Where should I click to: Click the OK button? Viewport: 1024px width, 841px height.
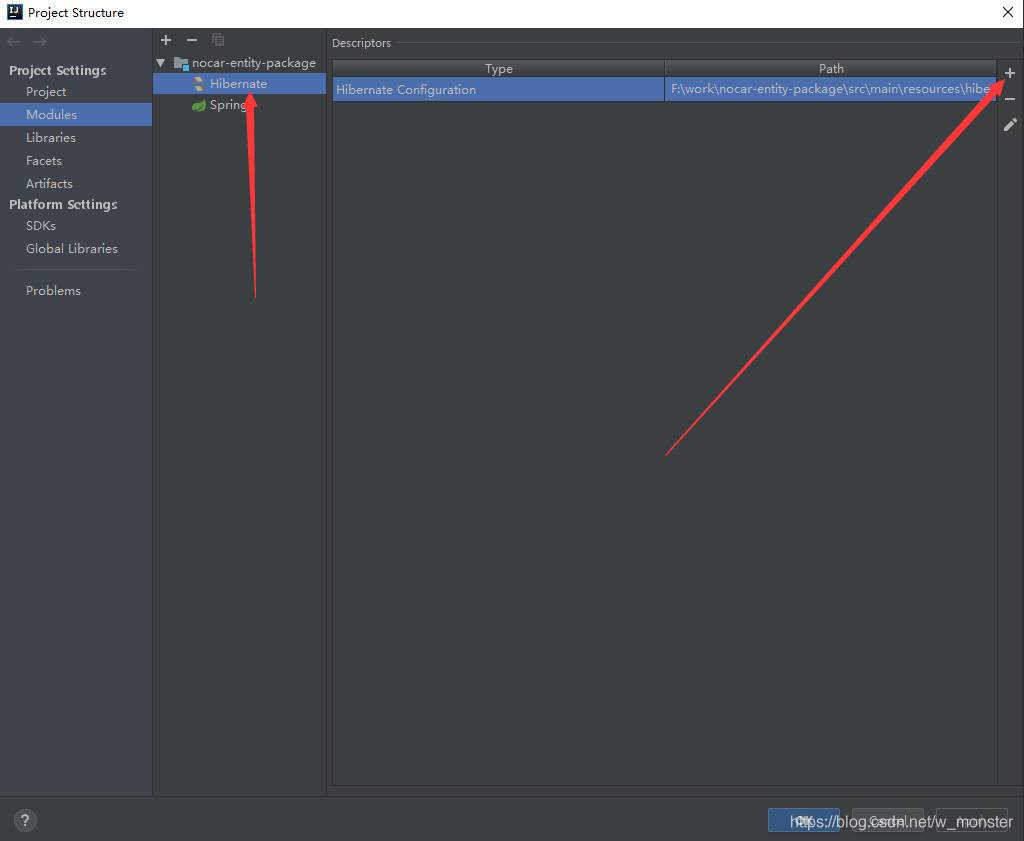pyautogui.click(x=803, y=820)
